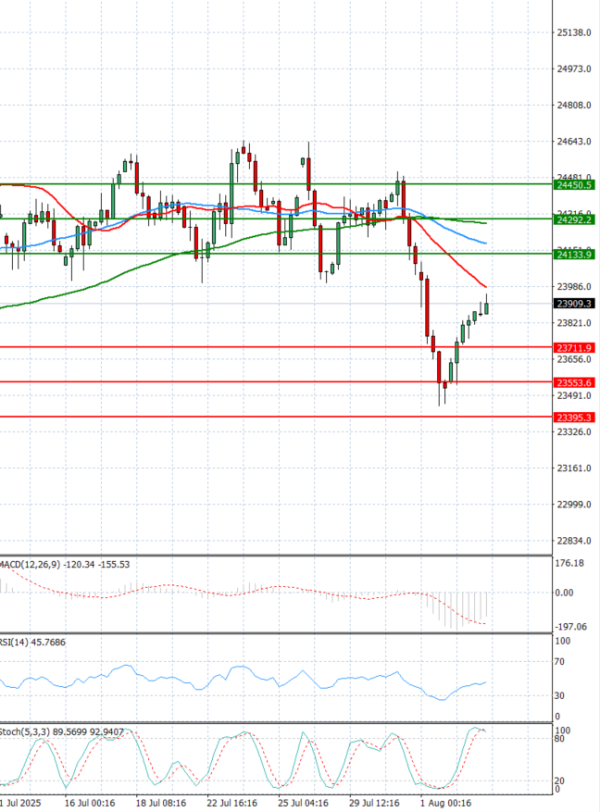
Task: Click the MACD scale value 176.18
Action: coord(569,563)
